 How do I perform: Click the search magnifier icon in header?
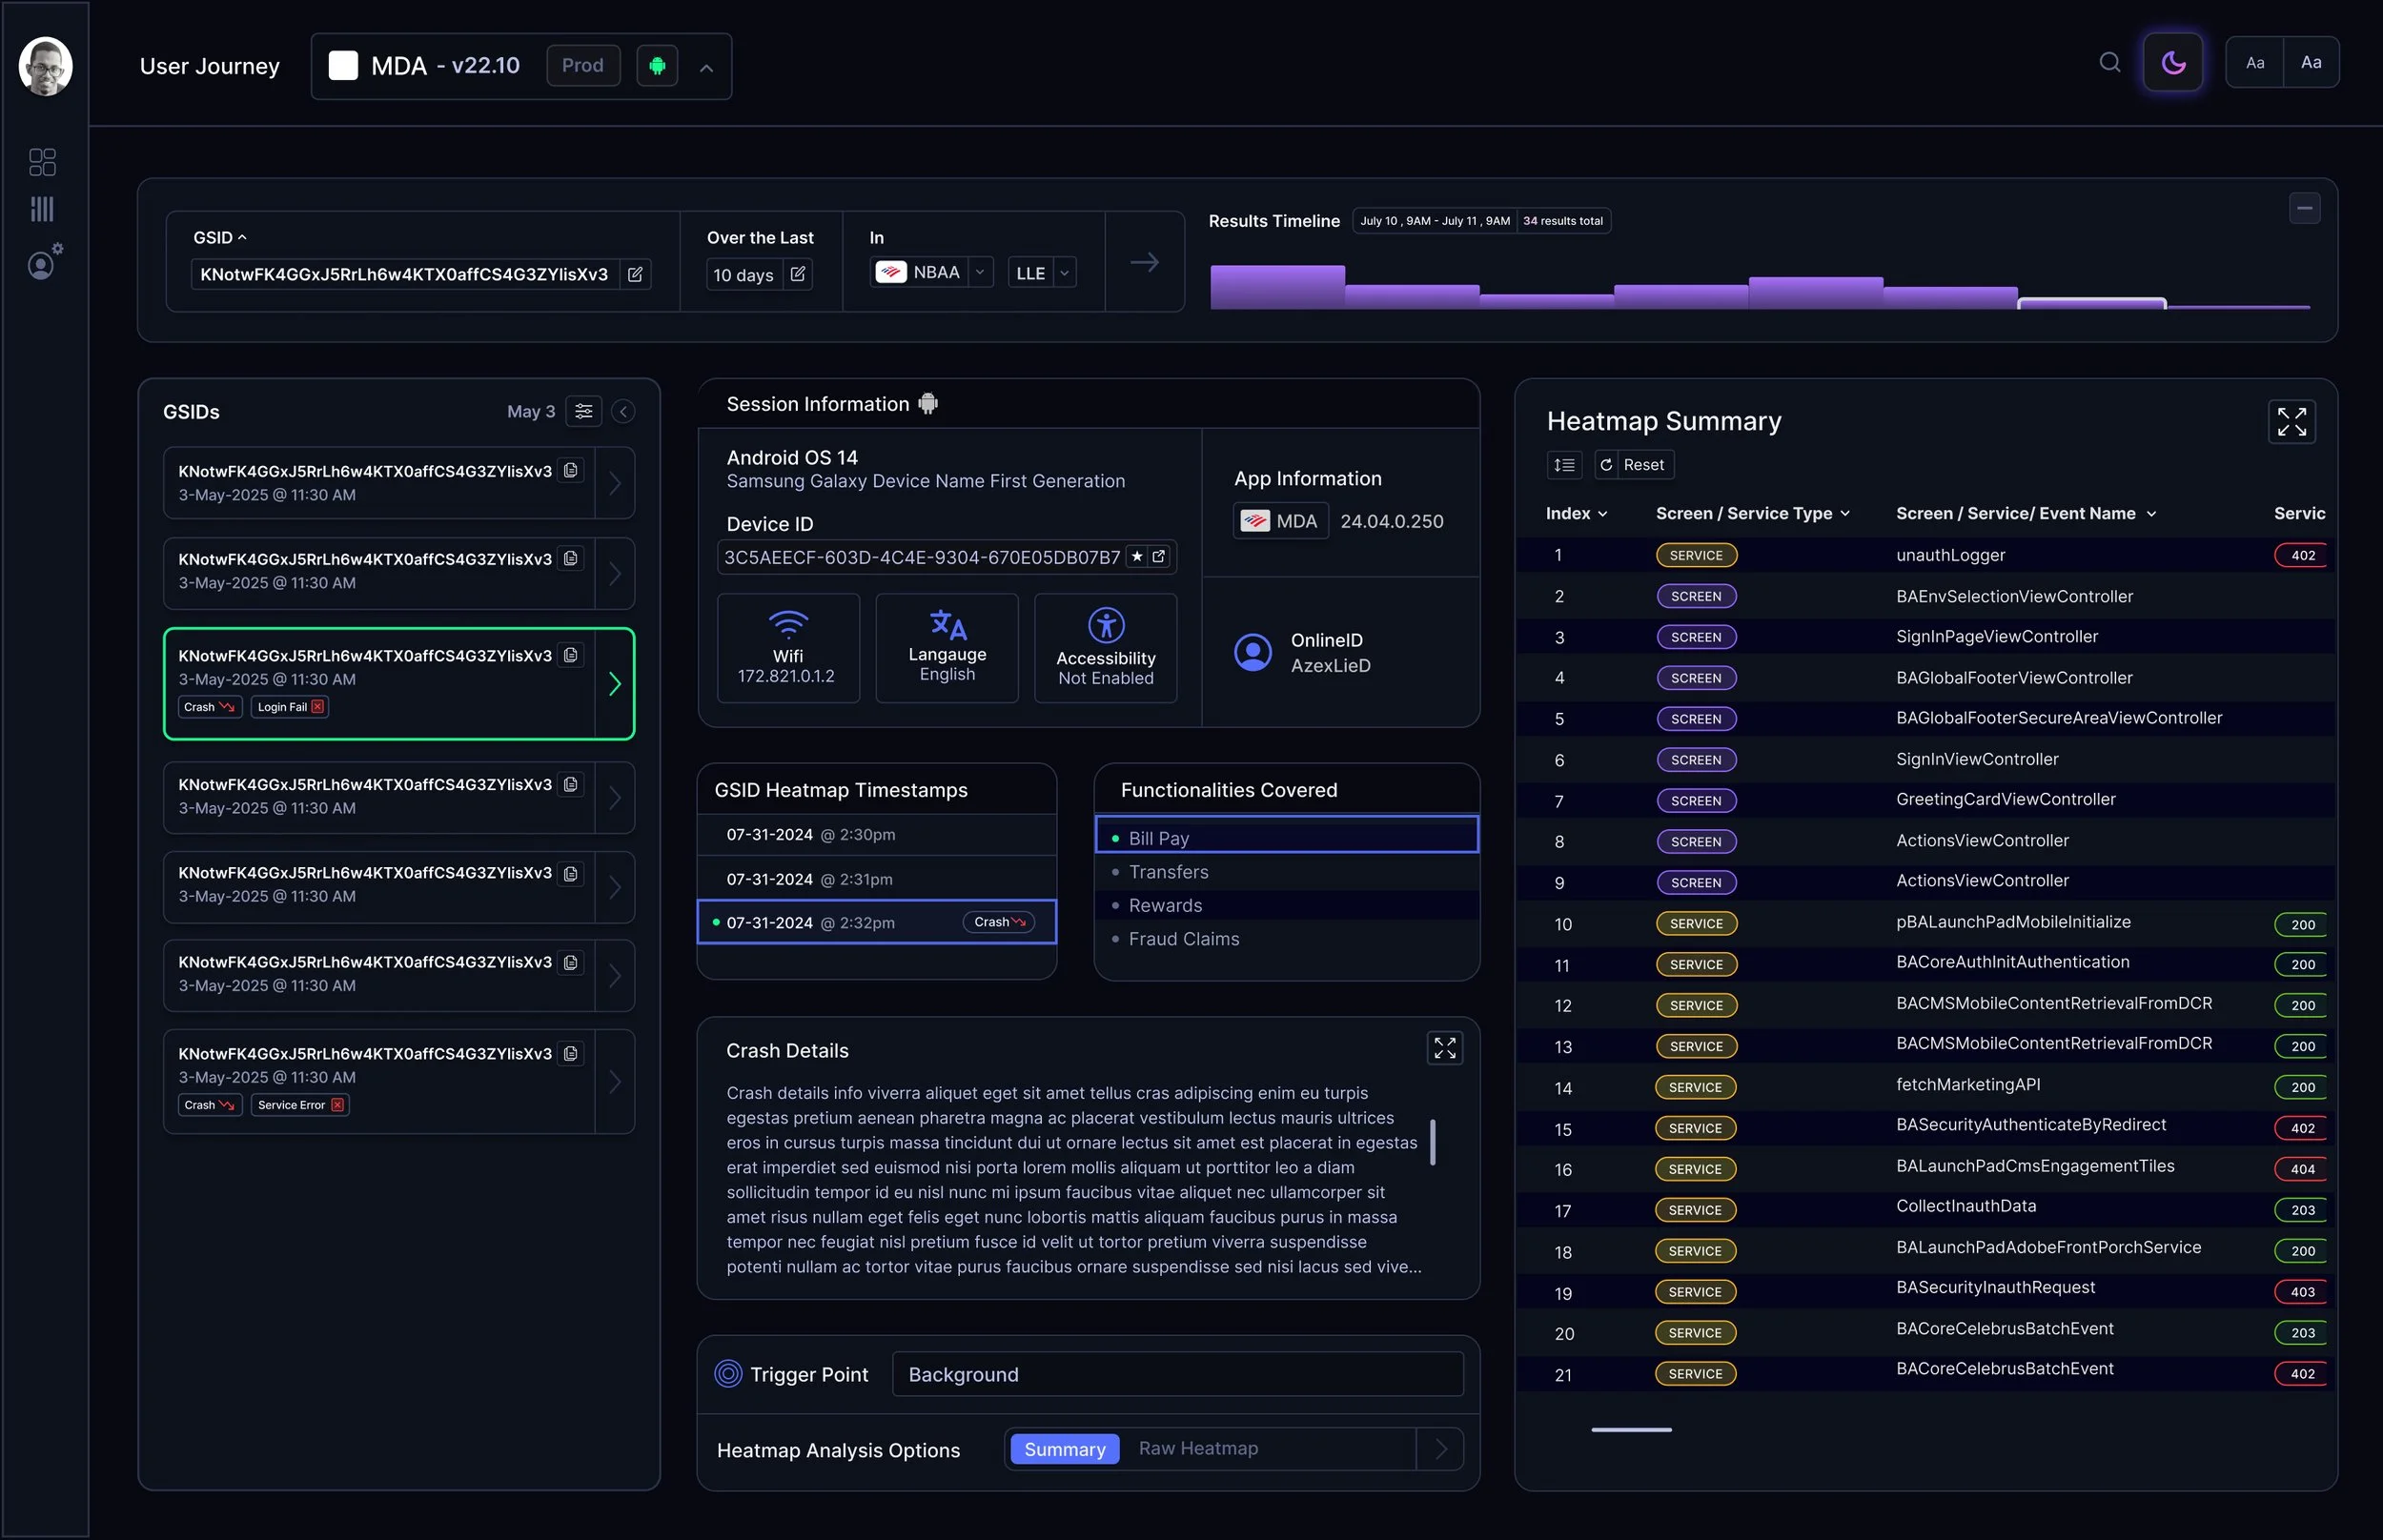pyautogui.click(x=2109, y=63)
